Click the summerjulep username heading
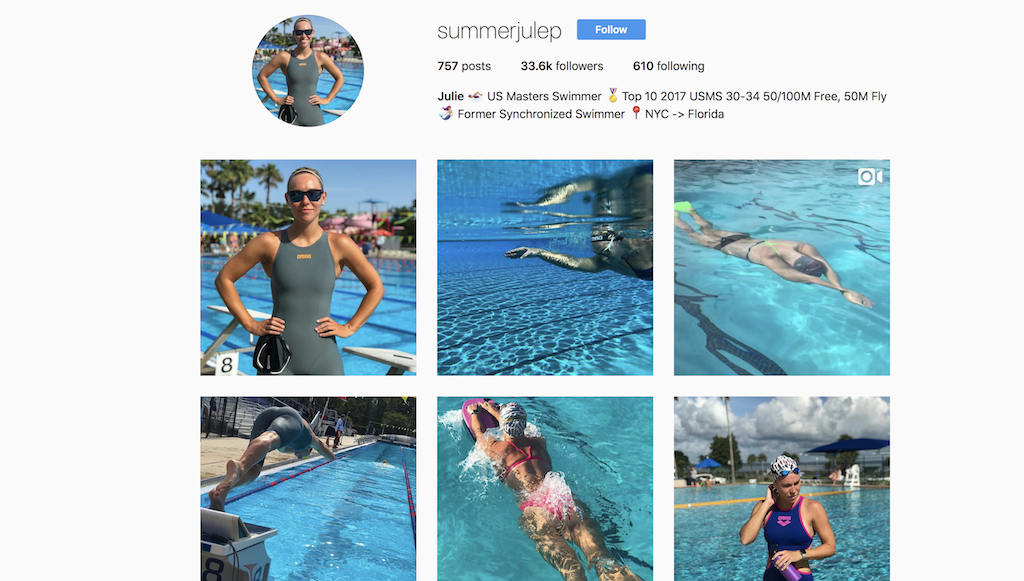This screenshot has width=1024, height=581. coord(500,31)
